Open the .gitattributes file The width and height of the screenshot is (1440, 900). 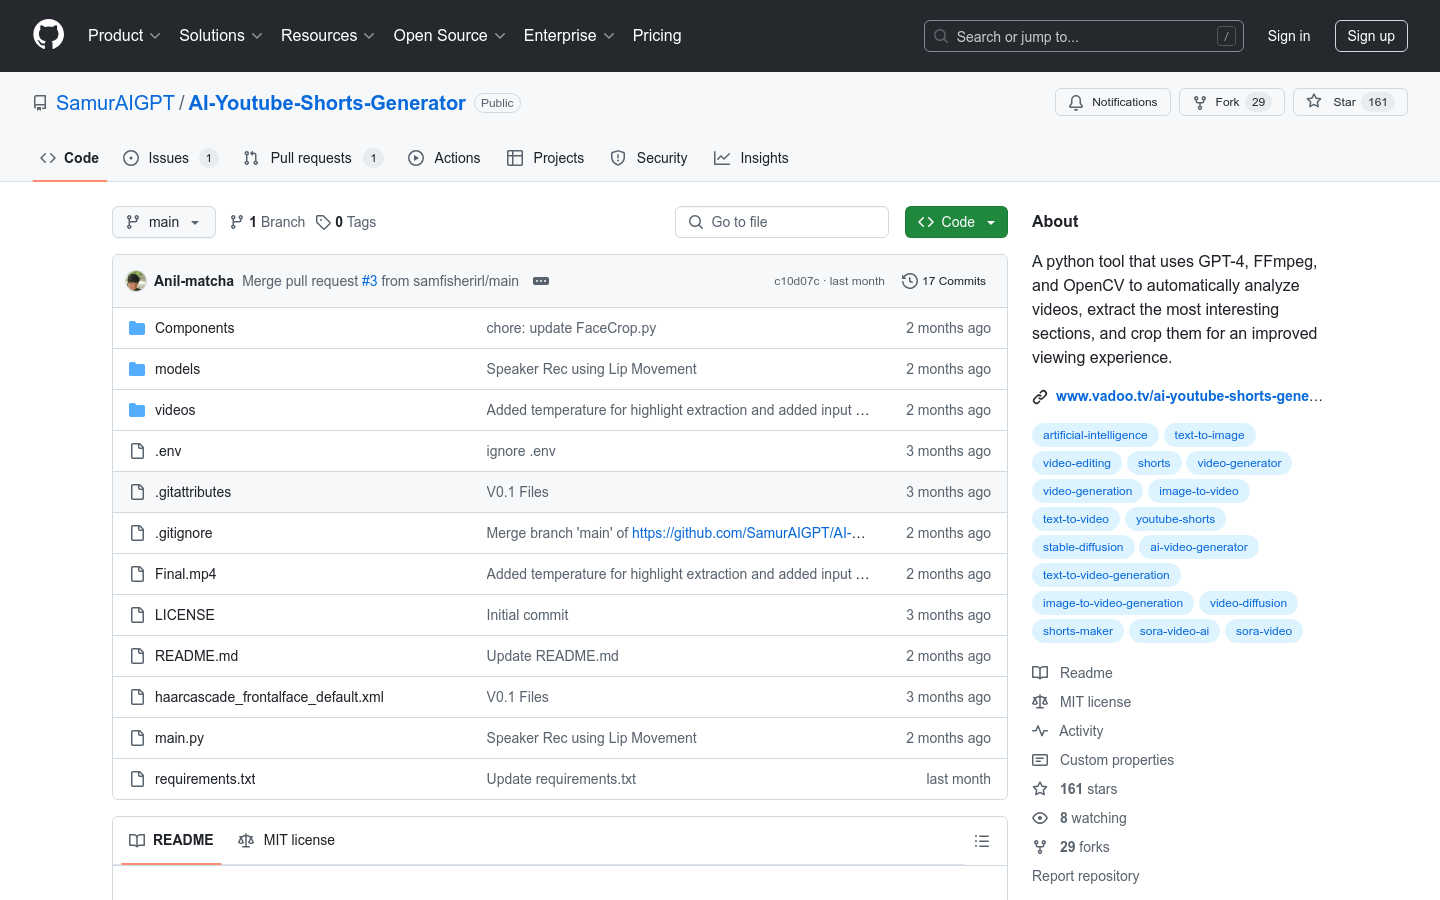click(x=193, y=492)
